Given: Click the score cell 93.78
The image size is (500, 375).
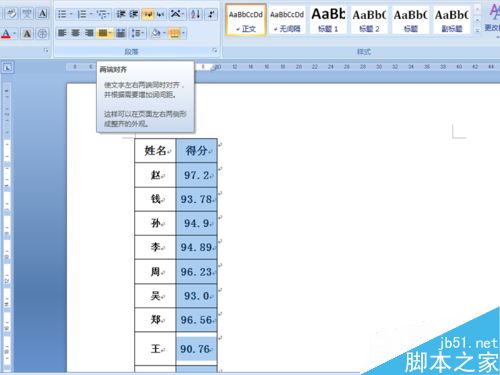Looking at the screenshot, I should point(197,199).
